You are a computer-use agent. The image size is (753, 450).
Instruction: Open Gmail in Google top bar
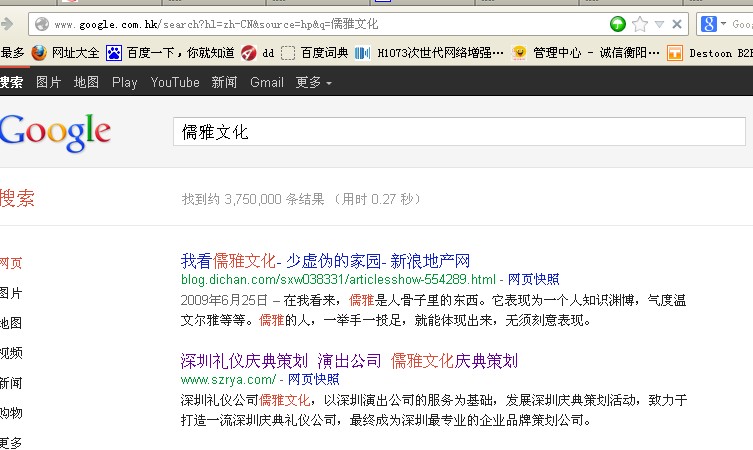pos(267,83)
